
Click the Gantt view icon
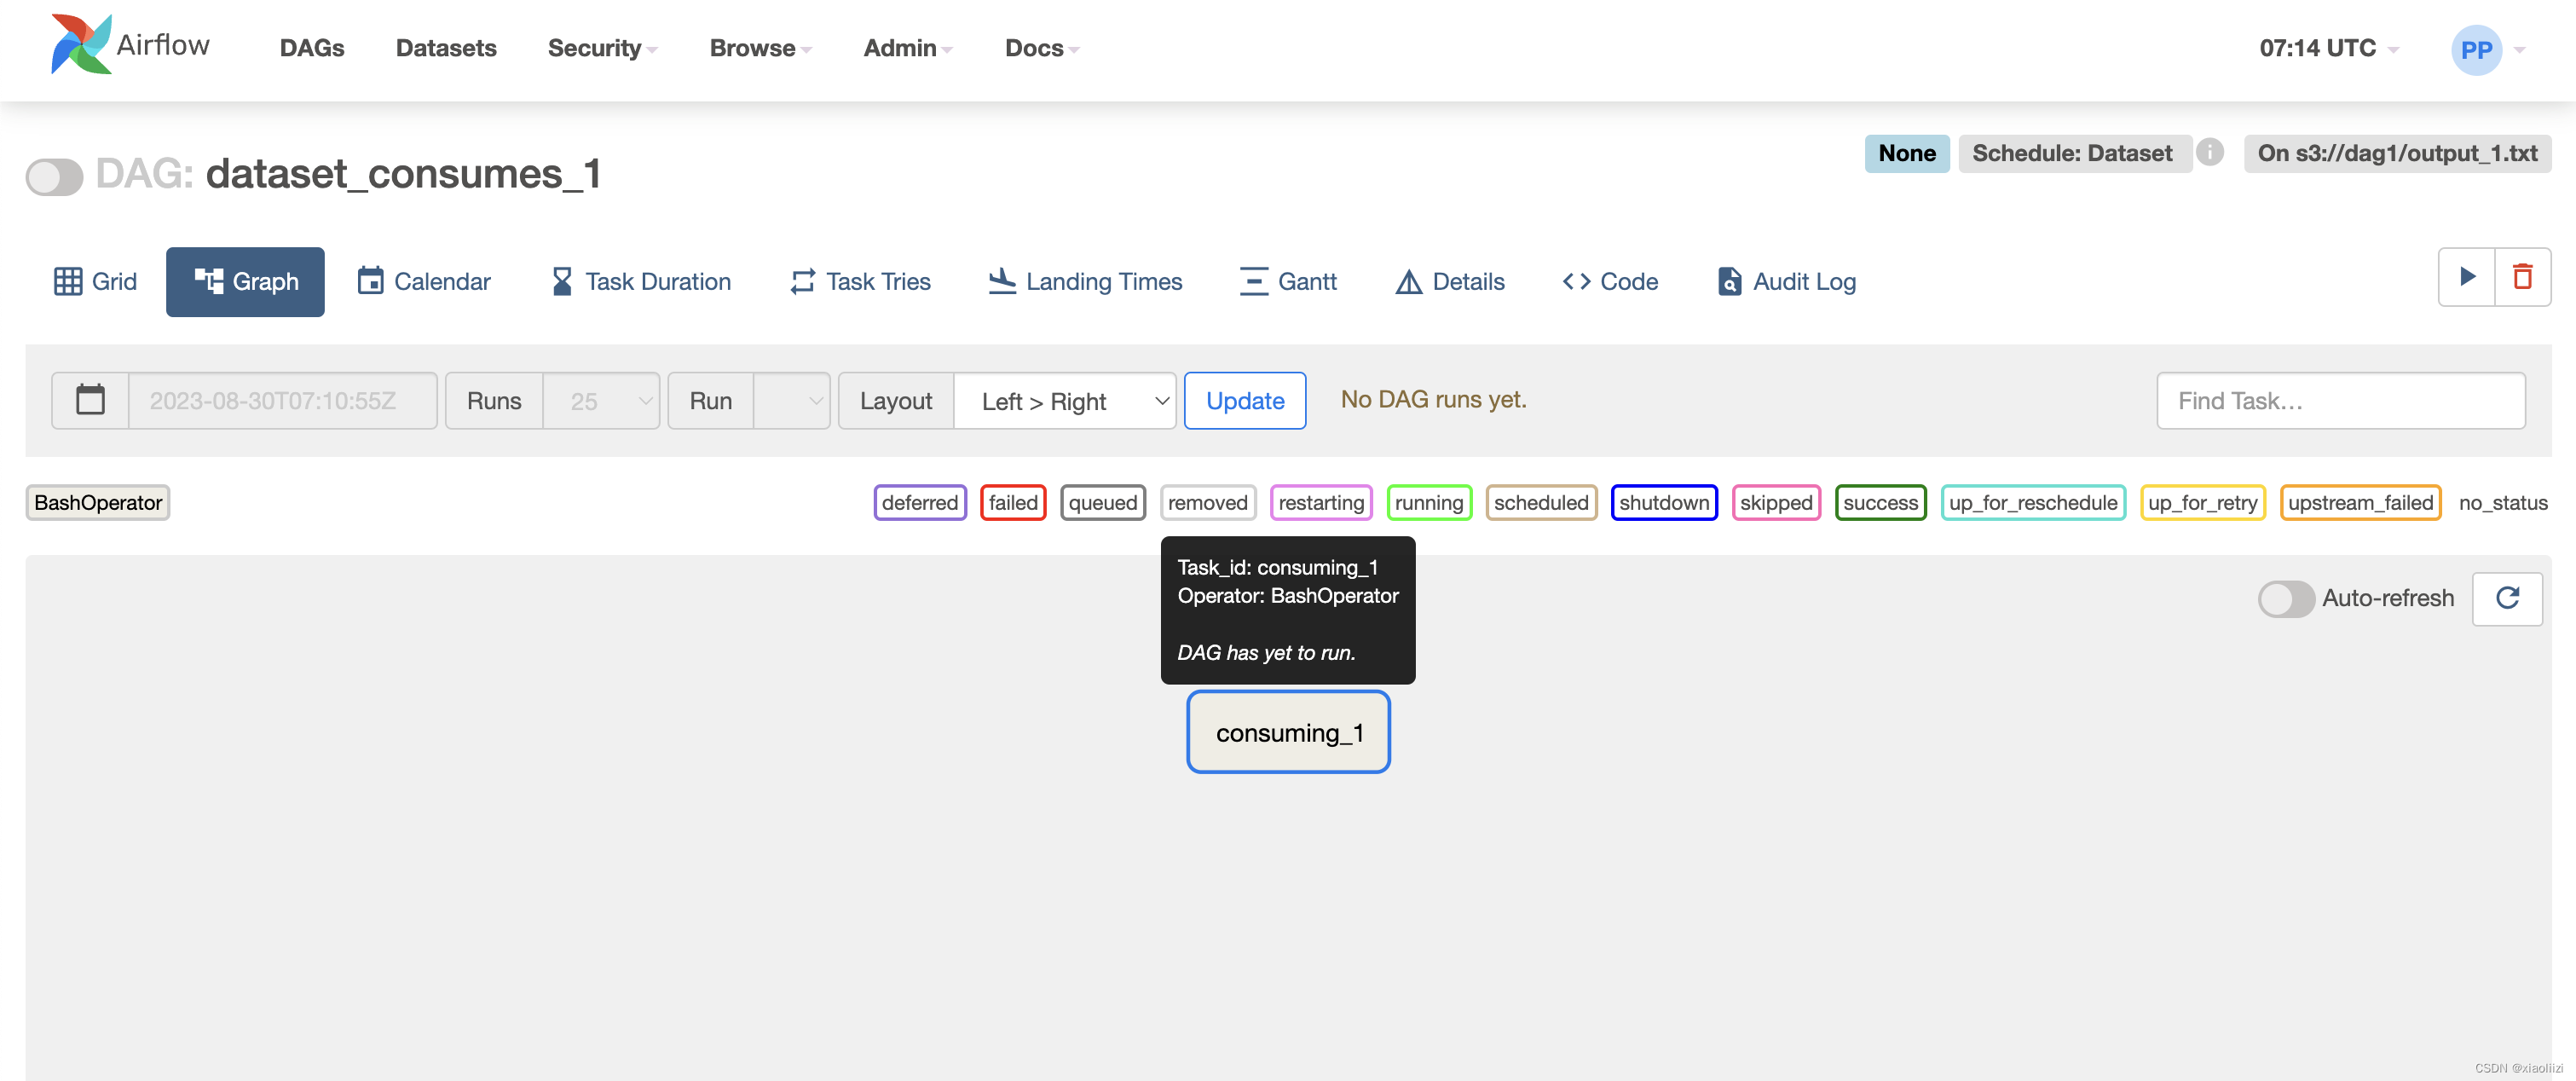pyautogui.click(x=1250, y=281)
